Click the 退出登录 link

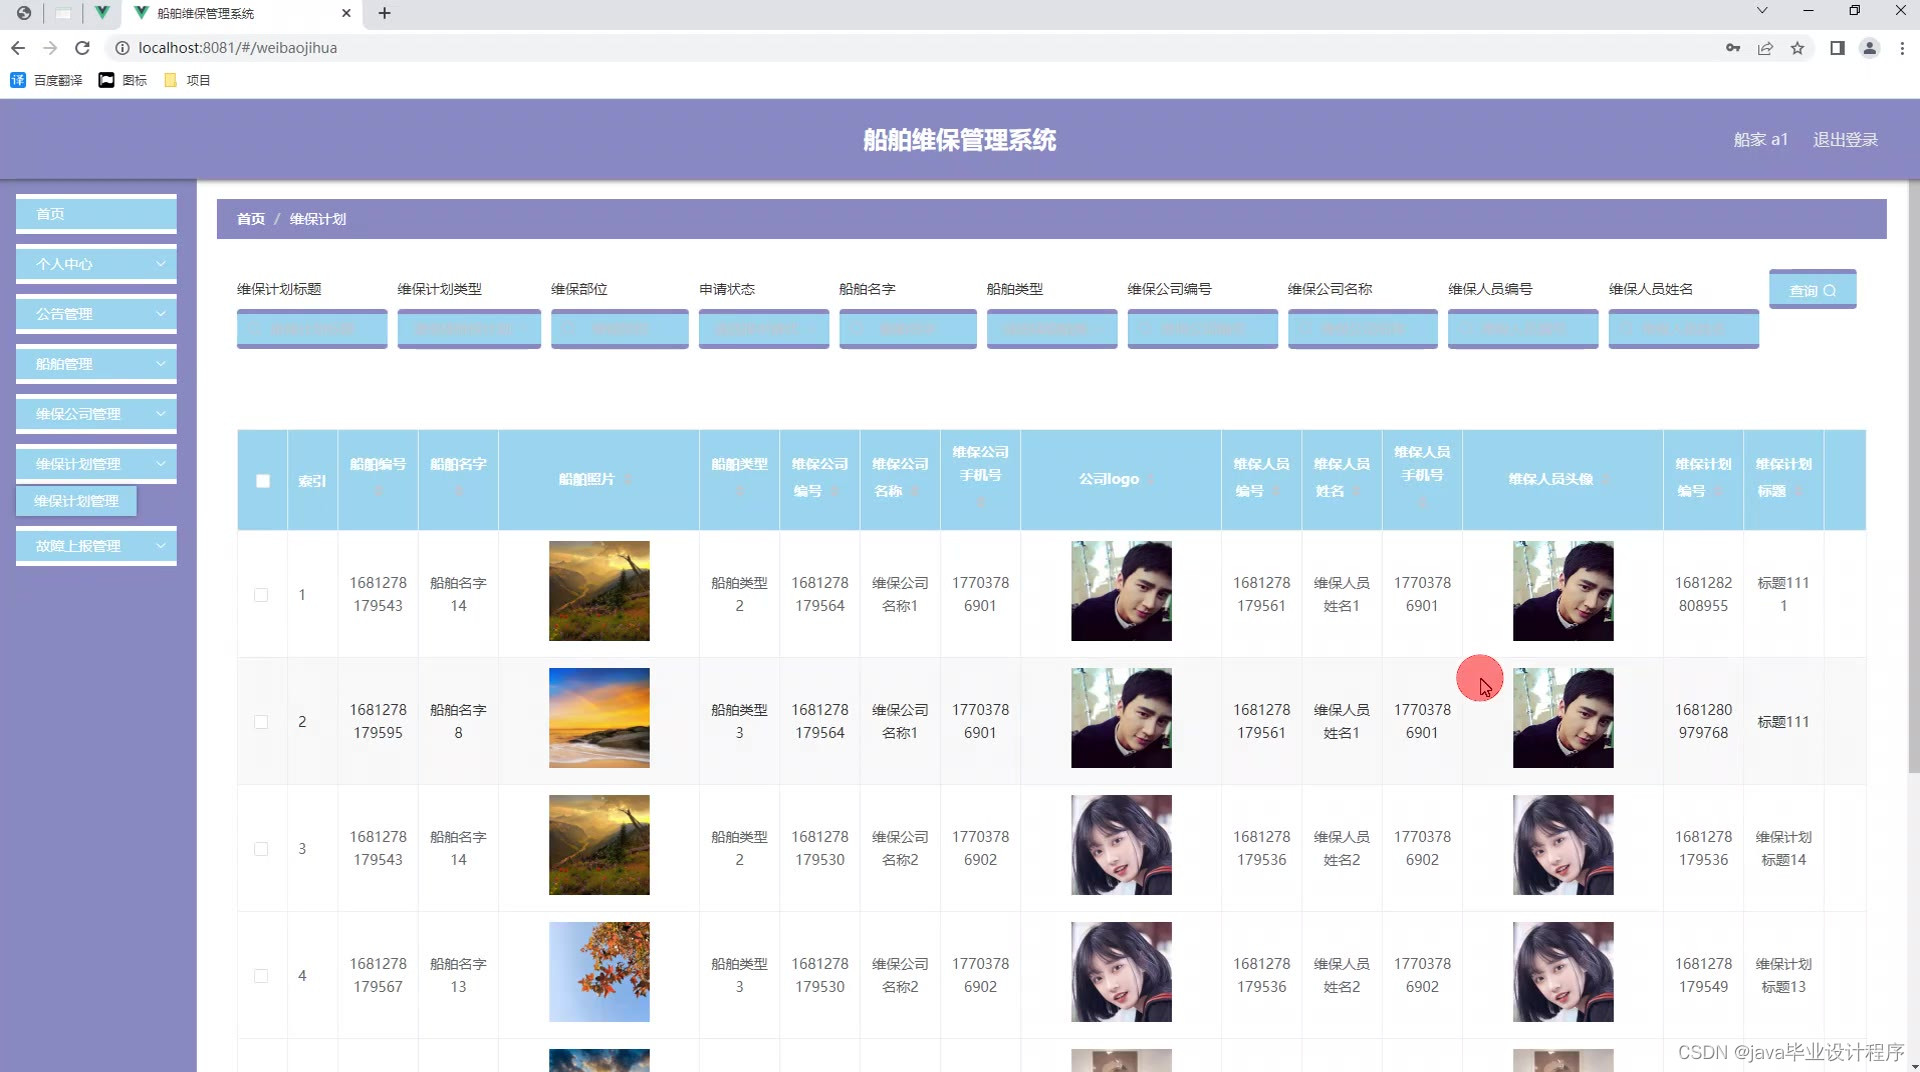click(x=1845, y=140)
